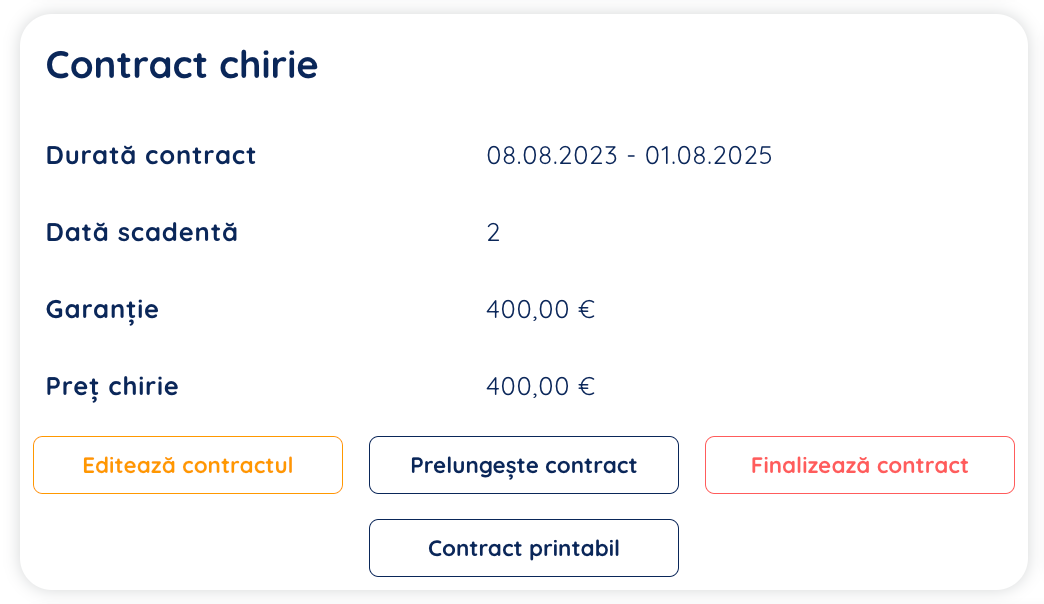The image size is (1044, 604).
Task: Click the Garanție label
Action: pos(102,310)
